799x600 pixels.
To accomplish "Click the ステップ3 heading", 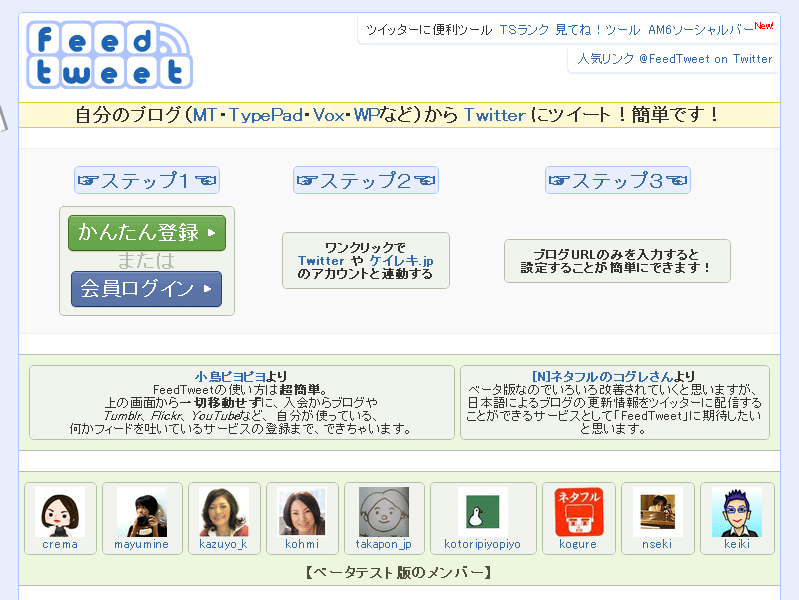I will tap(618, 180).
